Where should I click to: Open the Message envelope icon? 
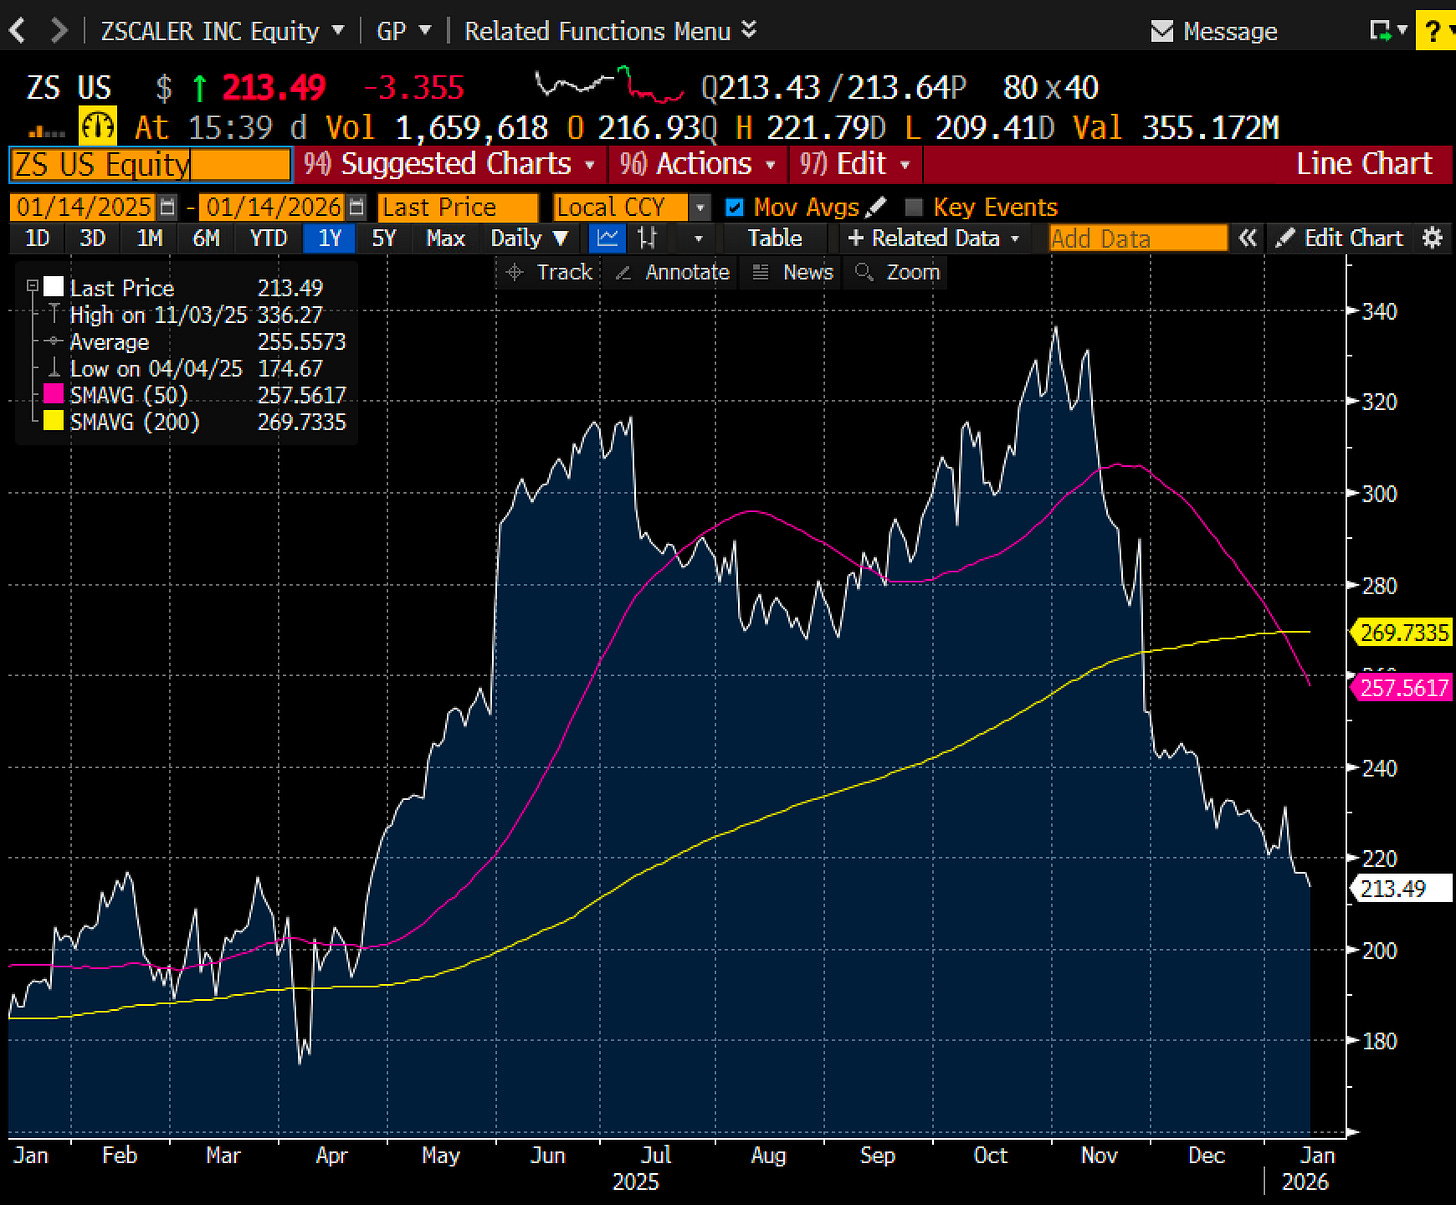(1163, 31)
